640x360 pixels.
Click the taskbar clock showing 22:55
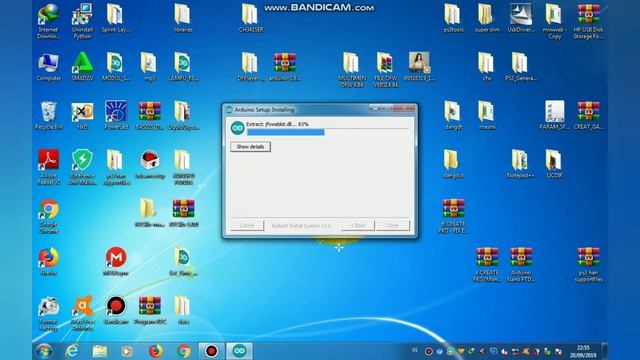click(x=583, y=351)
